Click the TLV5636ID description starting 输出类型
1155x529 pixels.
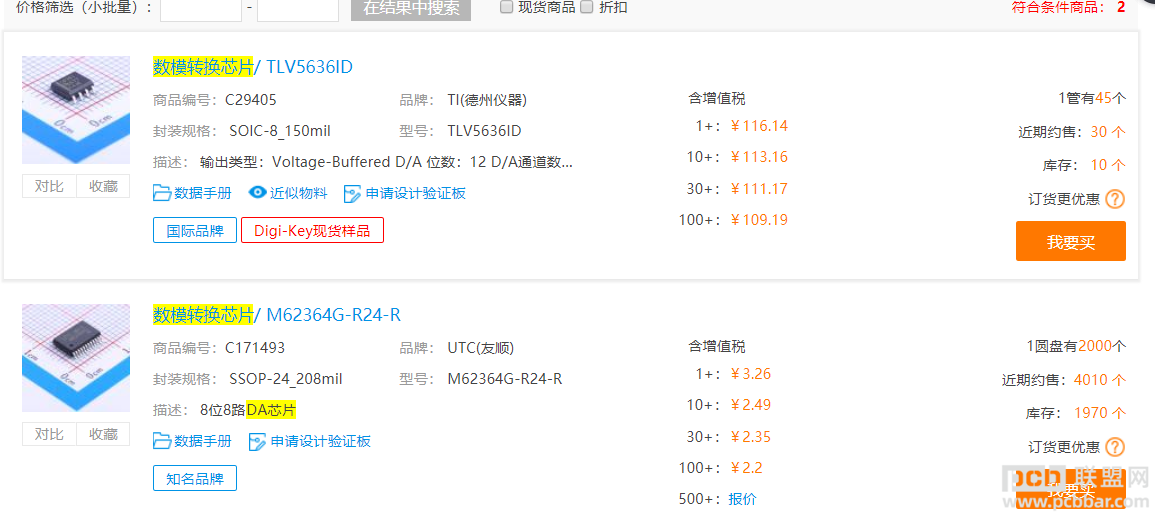coord(387,162)
